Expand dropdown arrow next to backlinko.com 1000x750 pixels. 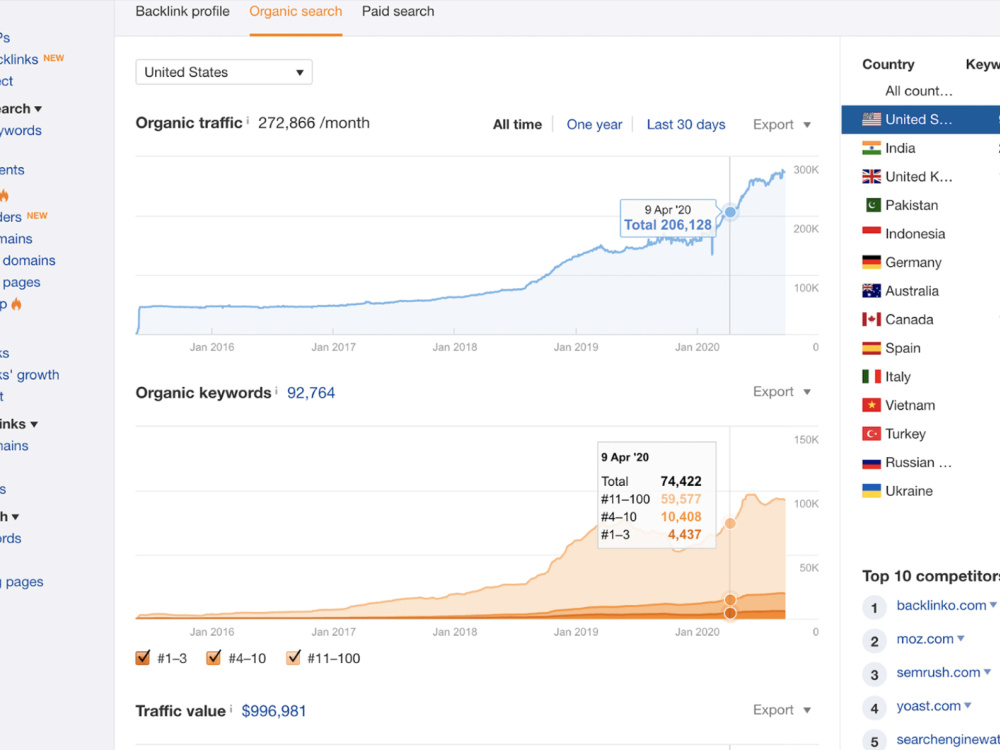[x=993, y=605]
